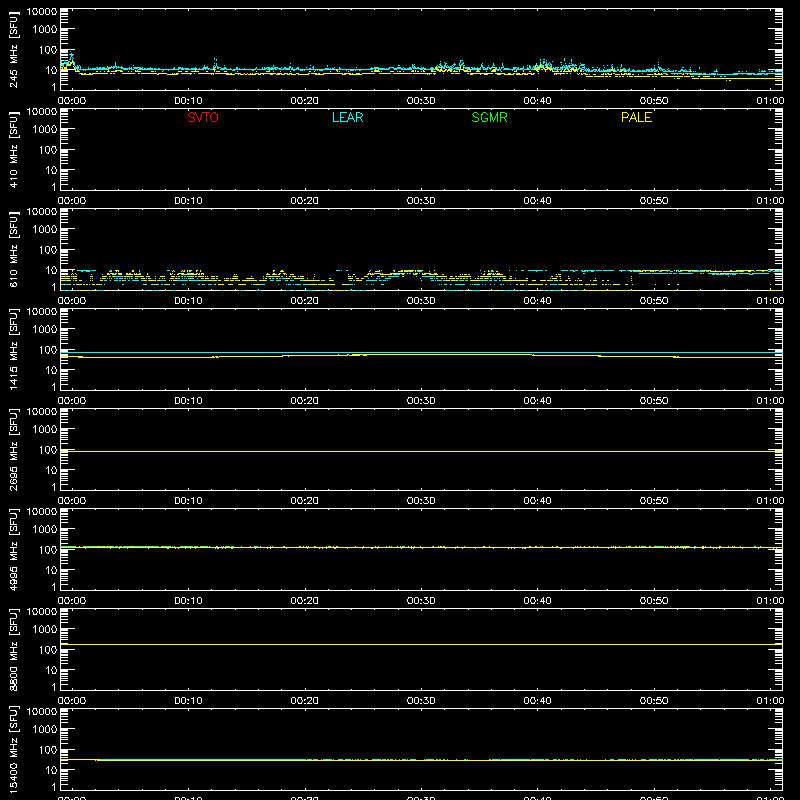Image resolution: width=800 pixels, height=800 pixels.
Task: Click the 100 tick label on 410 MHz axis
Action: click(47, 150)
